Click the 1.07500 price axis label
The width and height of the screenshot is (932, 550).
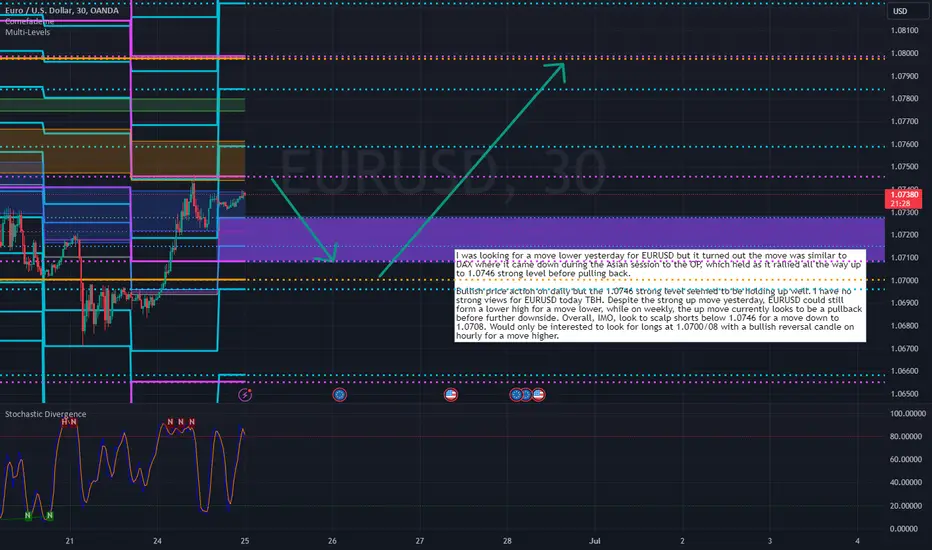tap(904, 166)
